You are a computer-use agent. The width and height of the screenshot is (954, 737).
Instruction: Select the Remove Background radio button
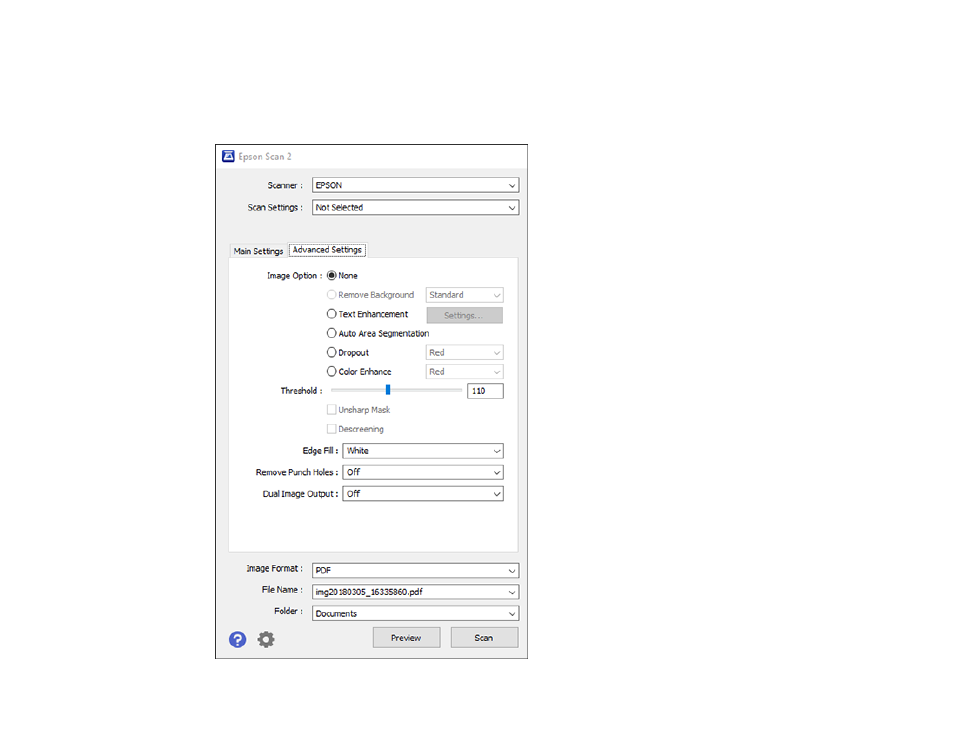click(x=332, y=295)
